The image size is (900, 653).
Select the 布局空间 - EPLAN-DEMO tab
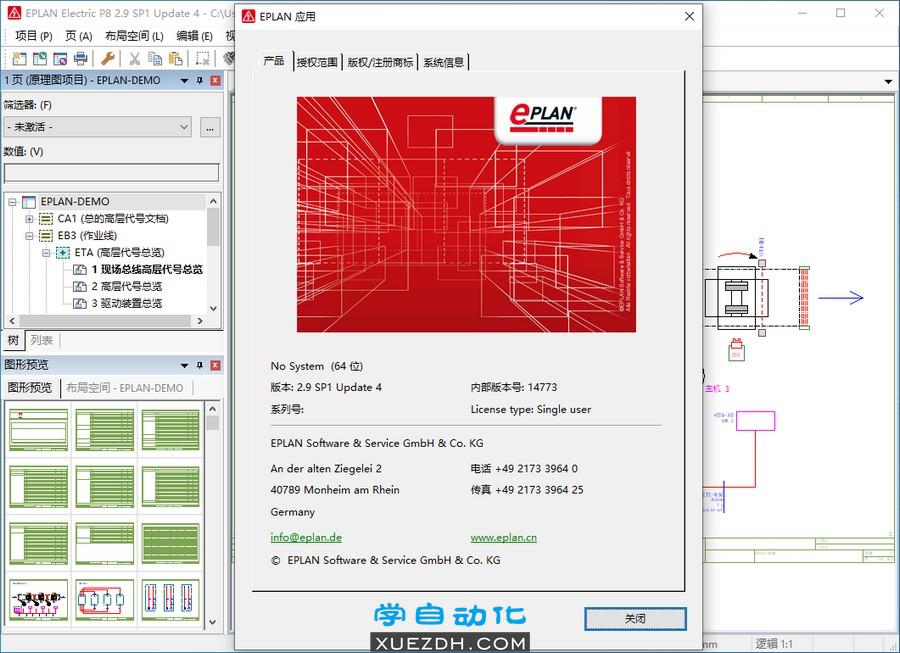pyautogui.click(x=125, y=388)
